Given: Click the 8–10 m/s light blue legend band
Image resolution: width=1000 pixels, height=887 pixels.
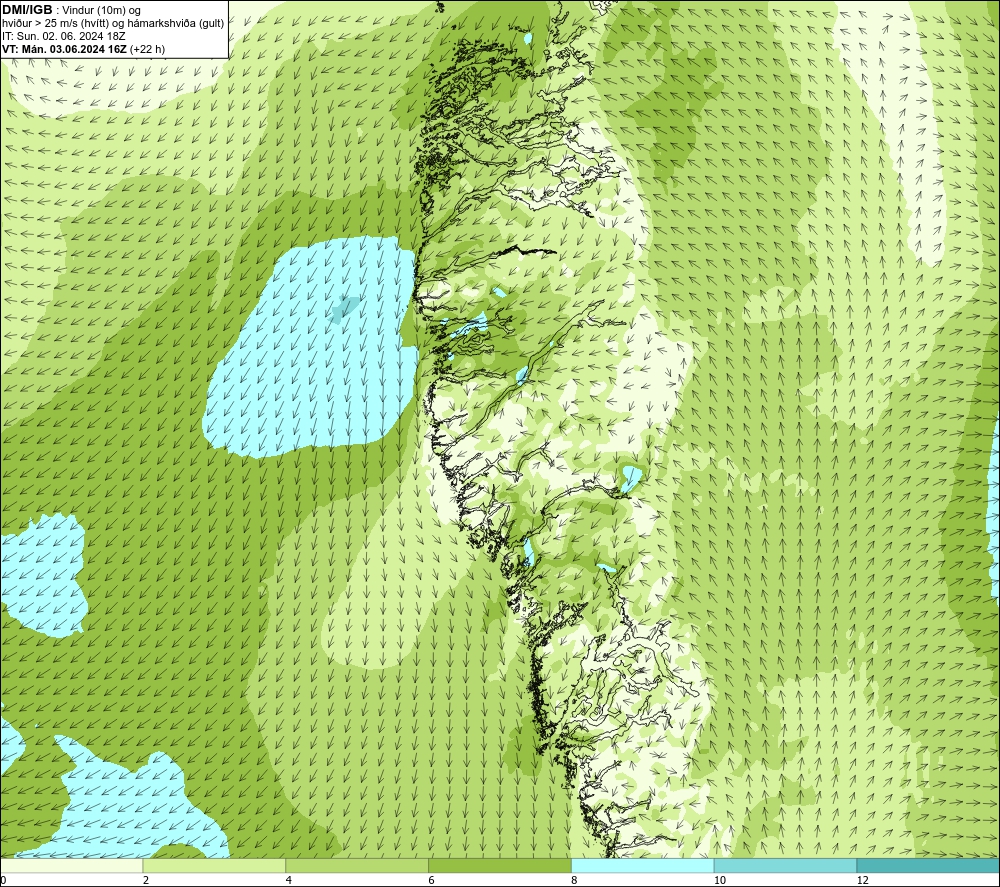Looking at the screenshot, I should [x=643, y=865].
